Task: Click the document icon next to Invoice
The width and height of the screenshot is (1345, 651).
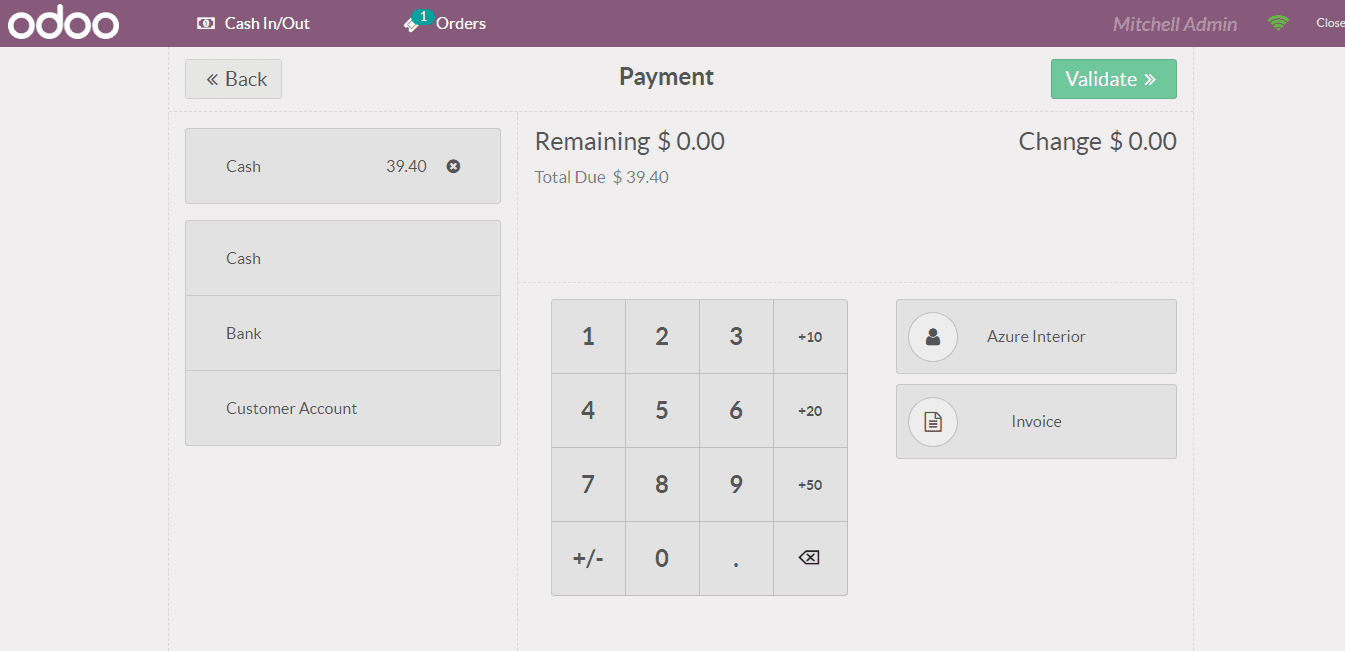Action: [x=932, y=421]
